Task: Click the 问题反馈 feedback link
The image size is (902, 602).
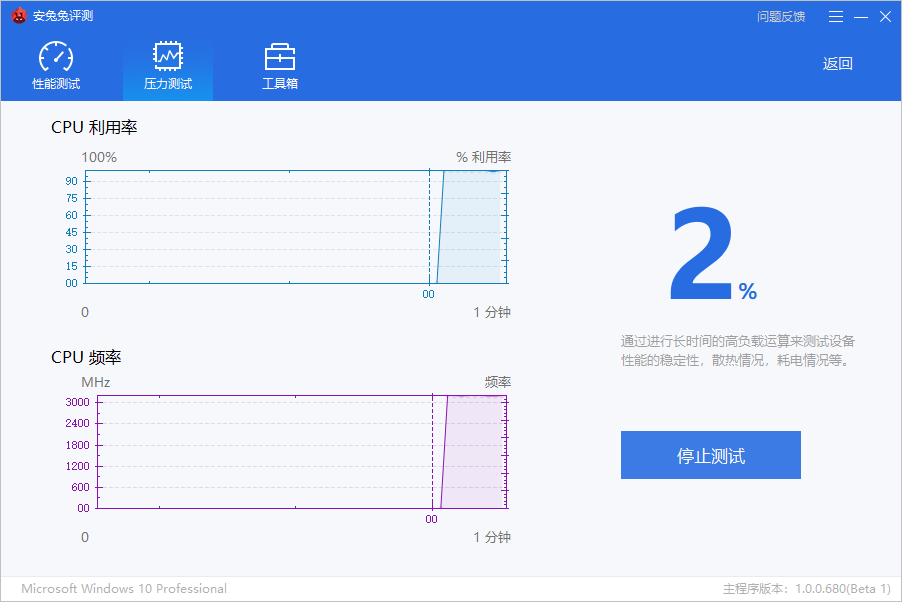Action: 781,17
